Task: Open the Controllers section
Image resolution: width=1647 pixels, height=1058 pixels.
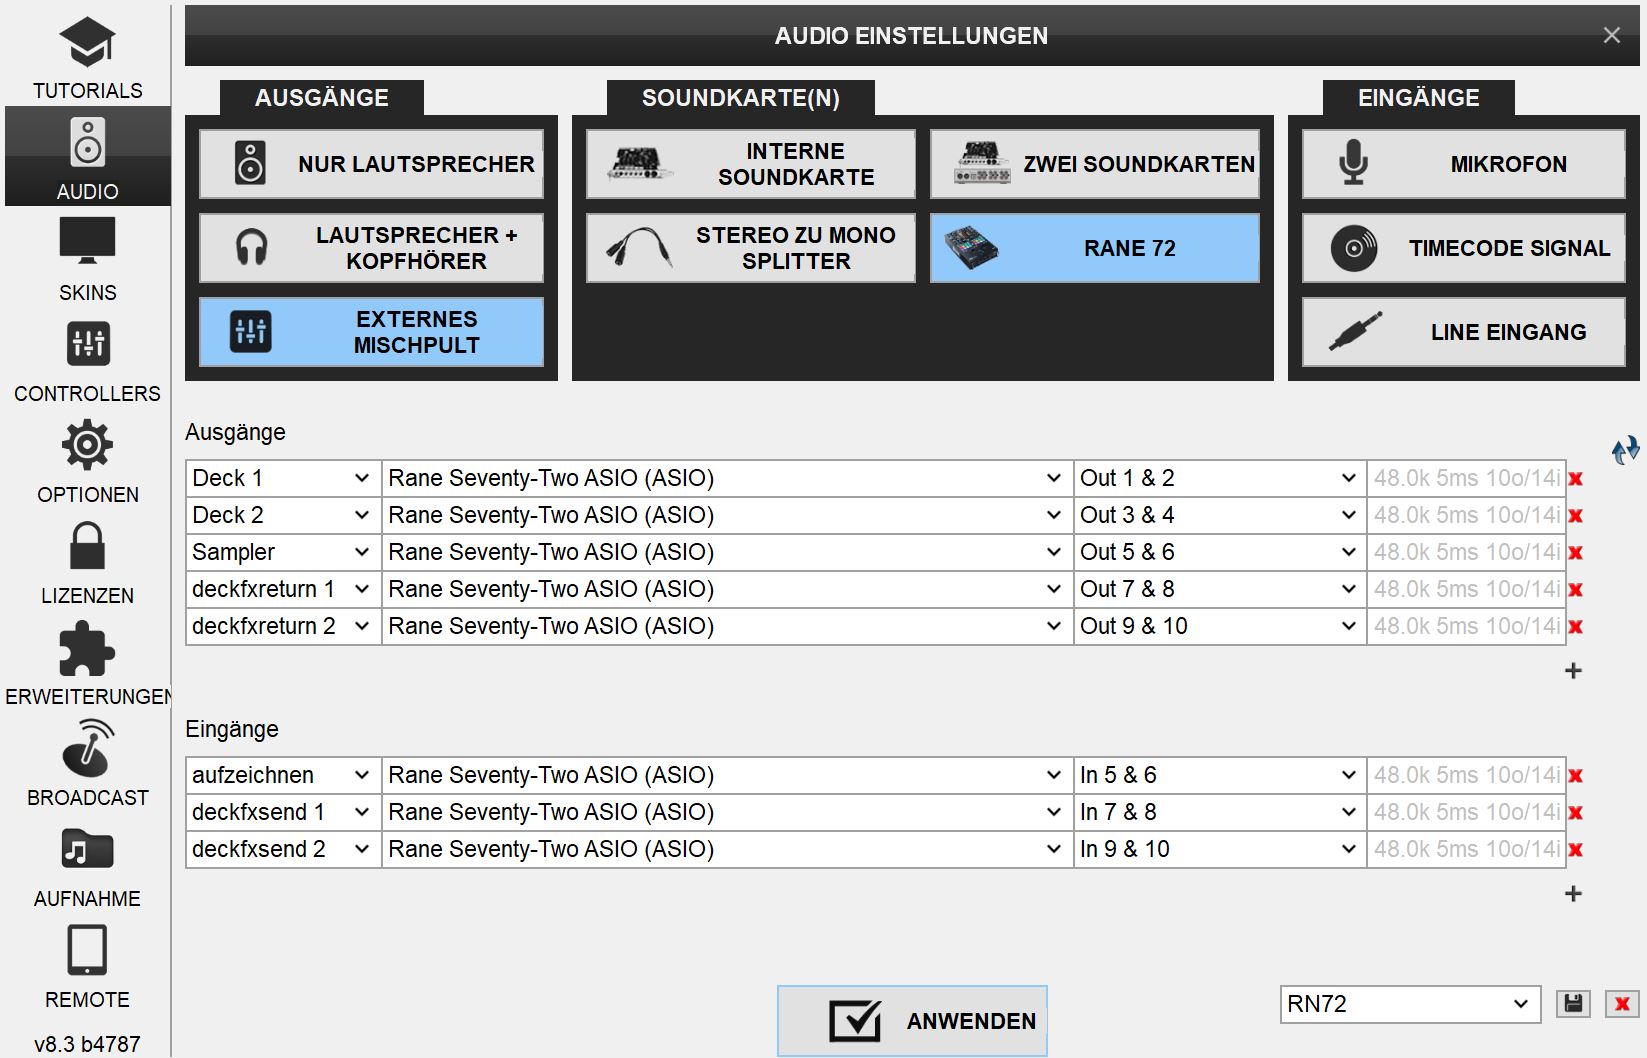Action: (87, 359)
